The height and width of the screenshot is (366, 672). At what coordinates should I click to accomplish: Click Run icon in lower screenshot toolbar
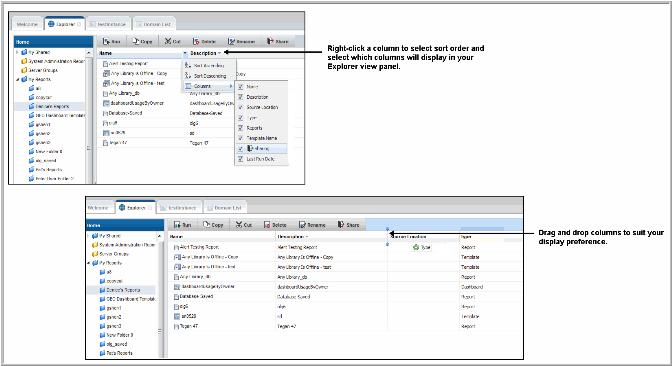tap(177, 225)
